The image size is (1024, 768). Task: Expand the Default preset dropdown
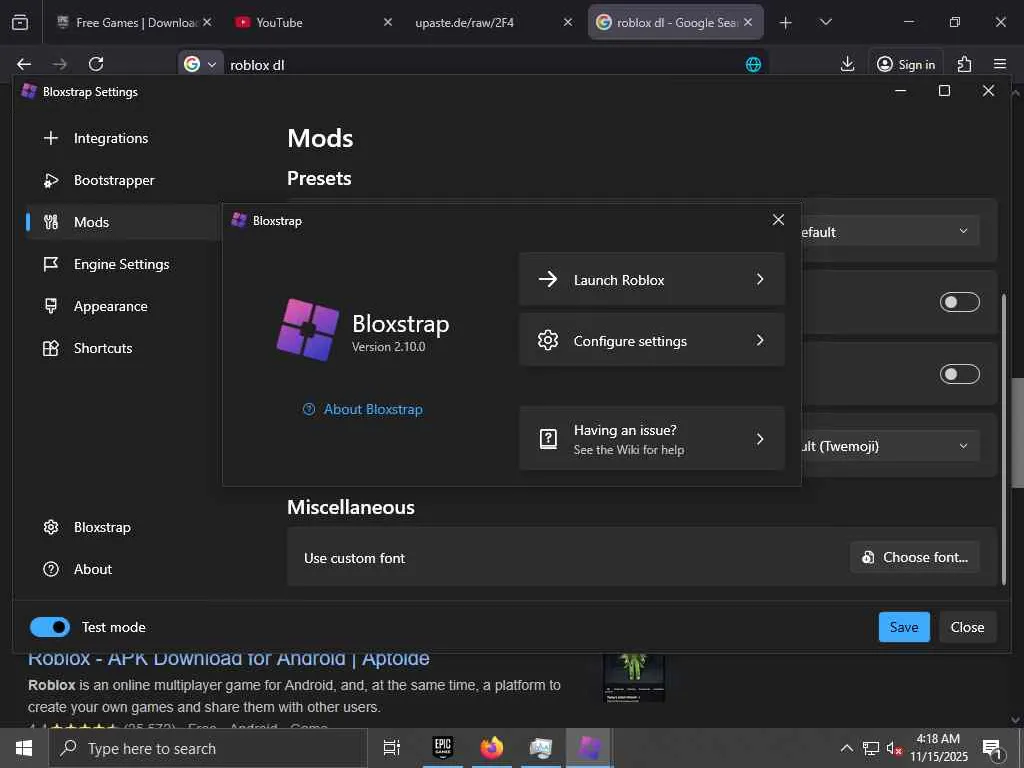(891, 231)
